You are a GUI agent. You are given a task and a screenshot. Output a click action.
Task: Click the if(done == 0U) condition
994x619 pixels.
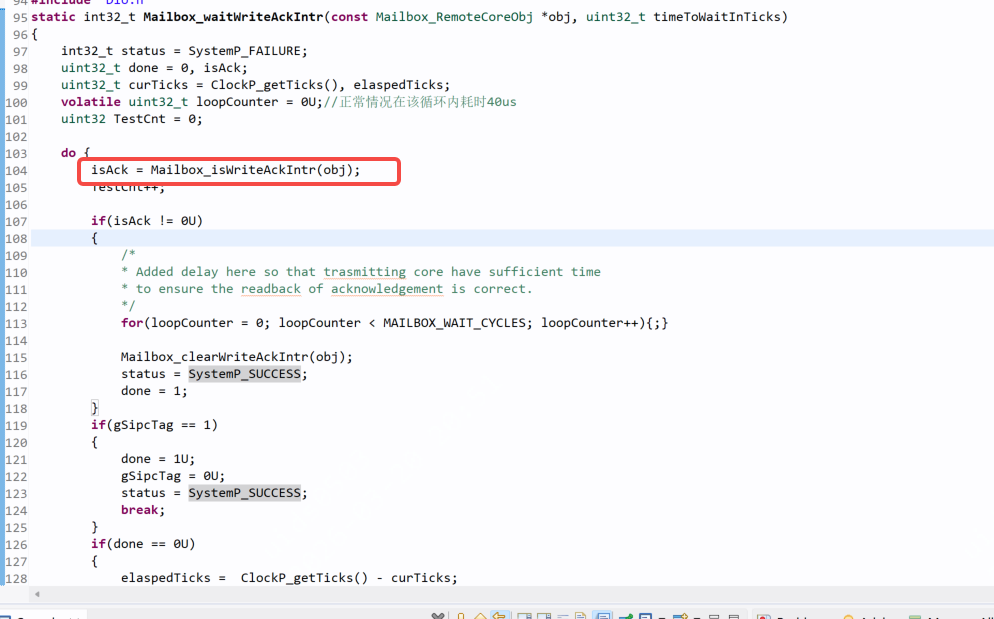[x=143, y=544]
